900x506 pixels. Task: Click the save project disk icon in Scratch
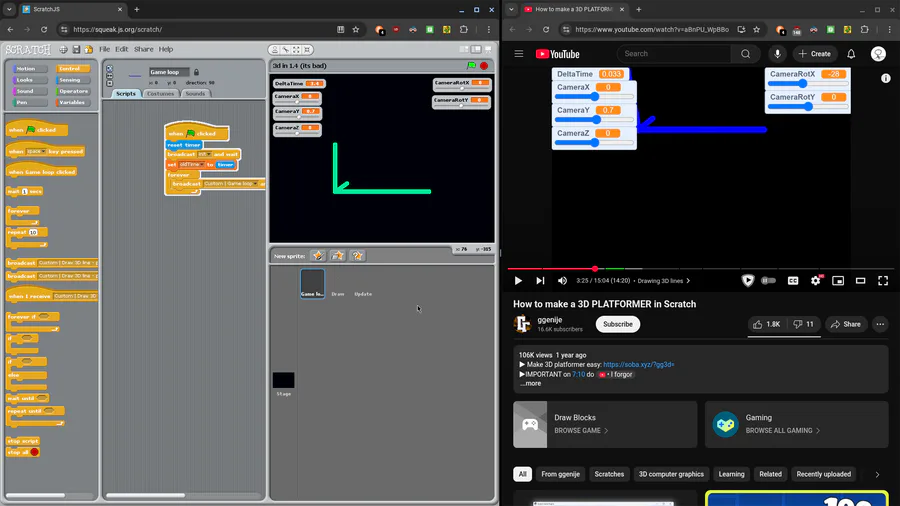(x=76, y=49)
